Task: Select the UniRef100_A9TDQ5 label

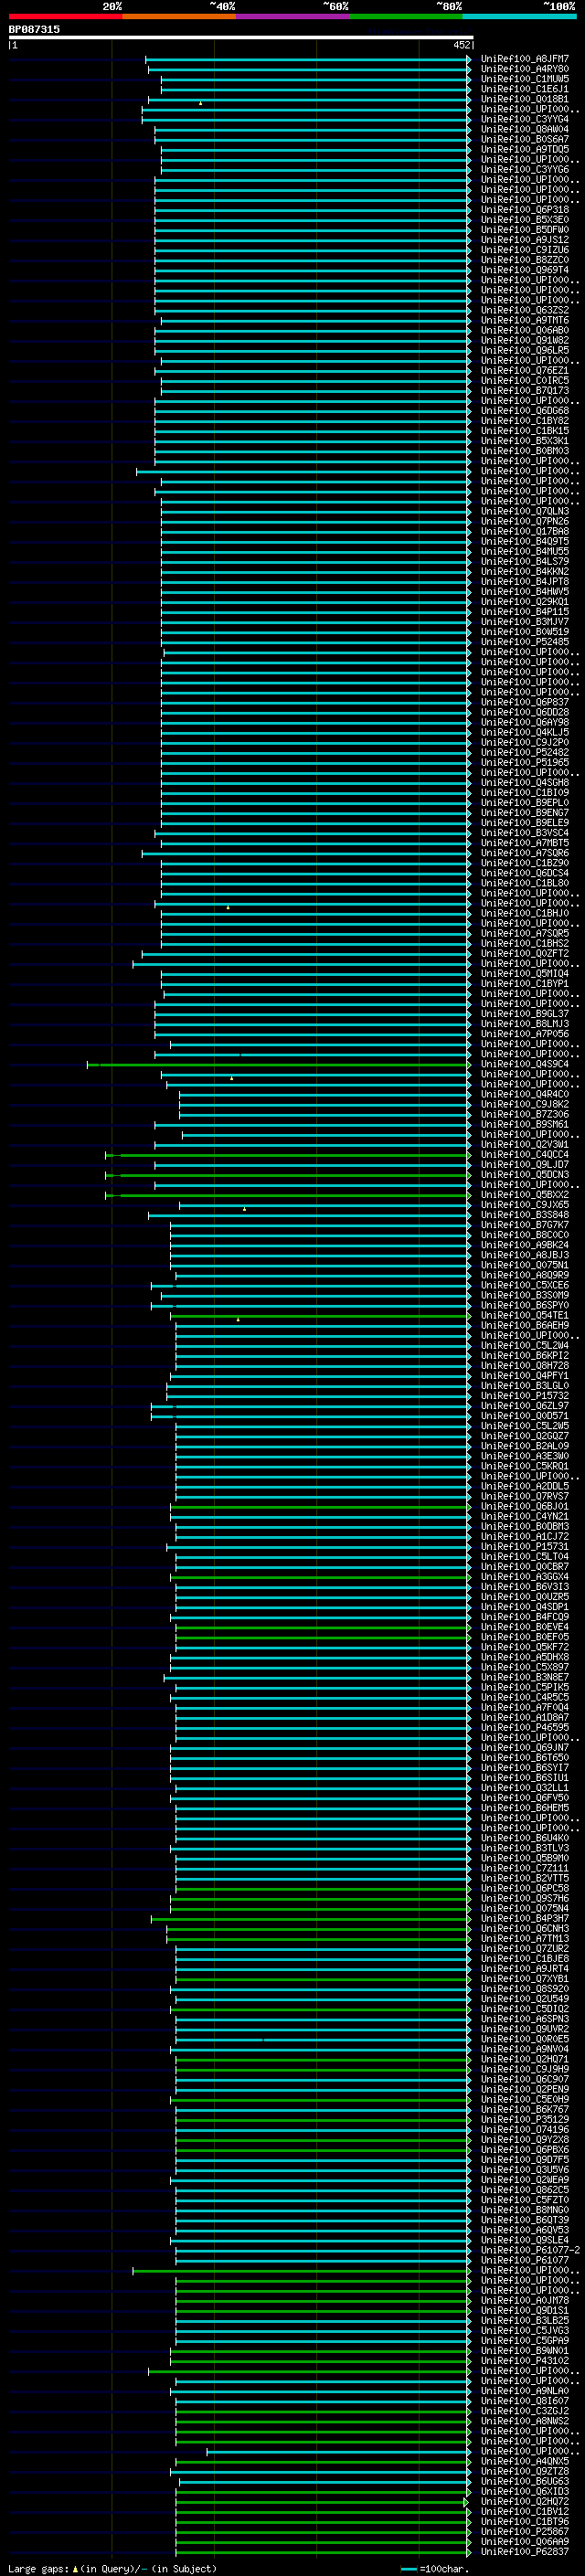Action: (x=524, y=149)
